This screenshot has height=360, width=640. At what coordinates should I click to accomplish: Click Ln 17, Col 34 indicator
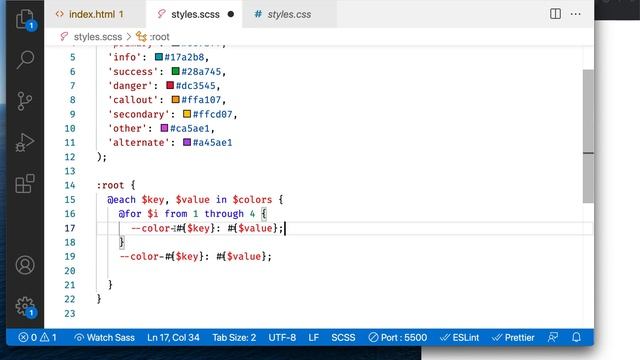[x=173, y=338]
